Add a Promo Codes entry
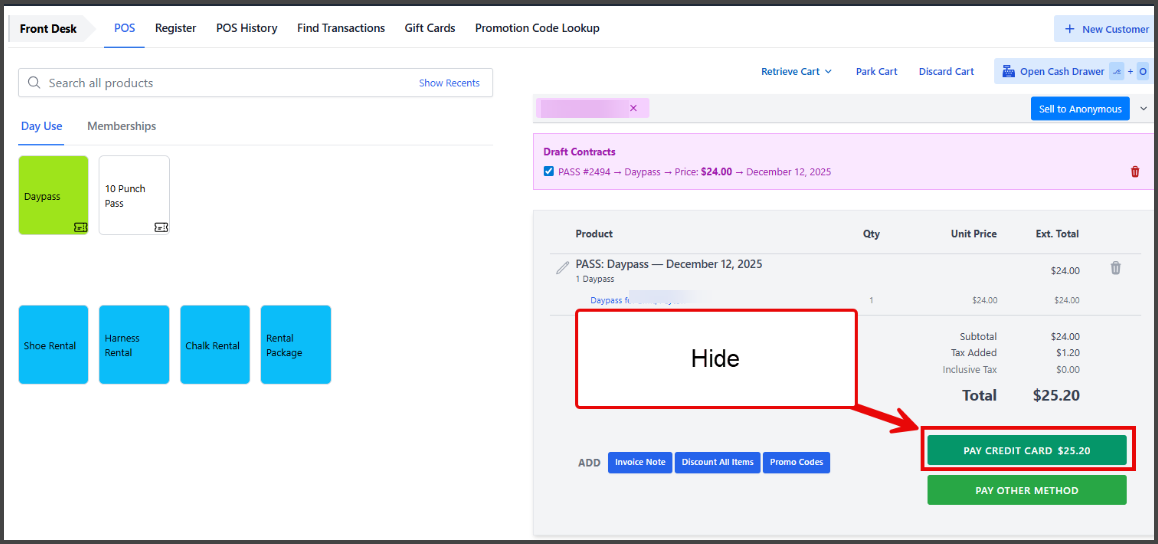This screenshot has height=544, width=1158. 796,462
